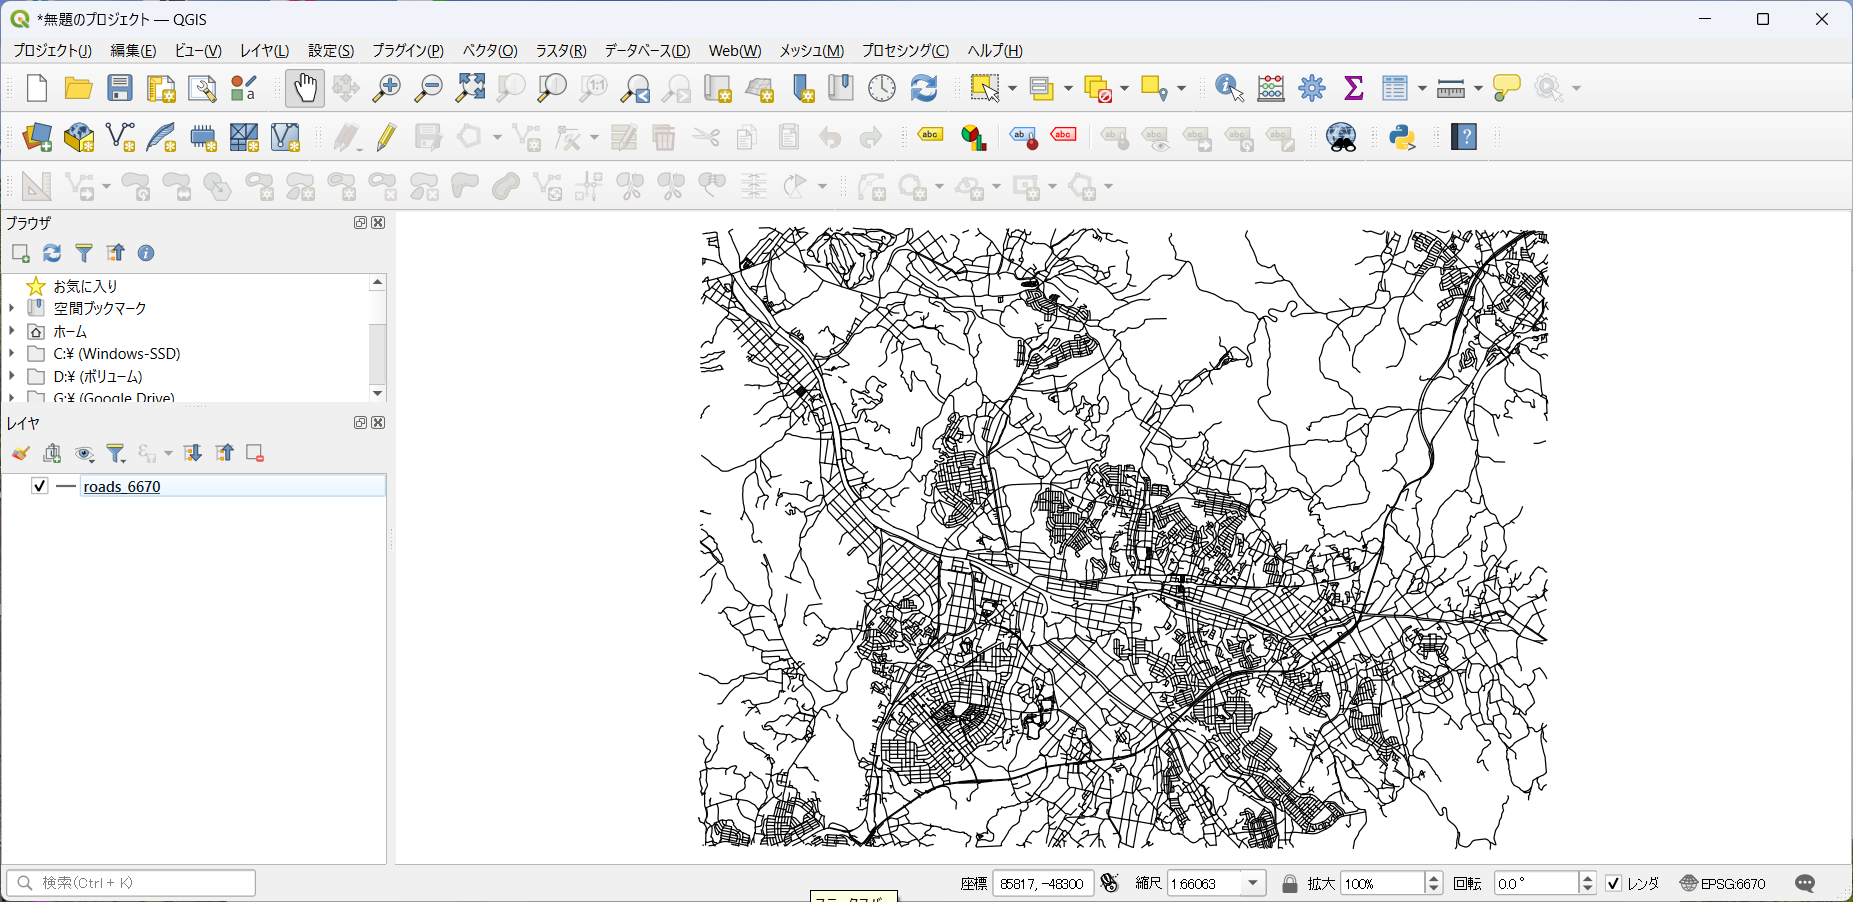Screen dimensions: 1853x902
Task: Click the EPSG:6670 CRS button
Action: click(x=1723, y=883)
